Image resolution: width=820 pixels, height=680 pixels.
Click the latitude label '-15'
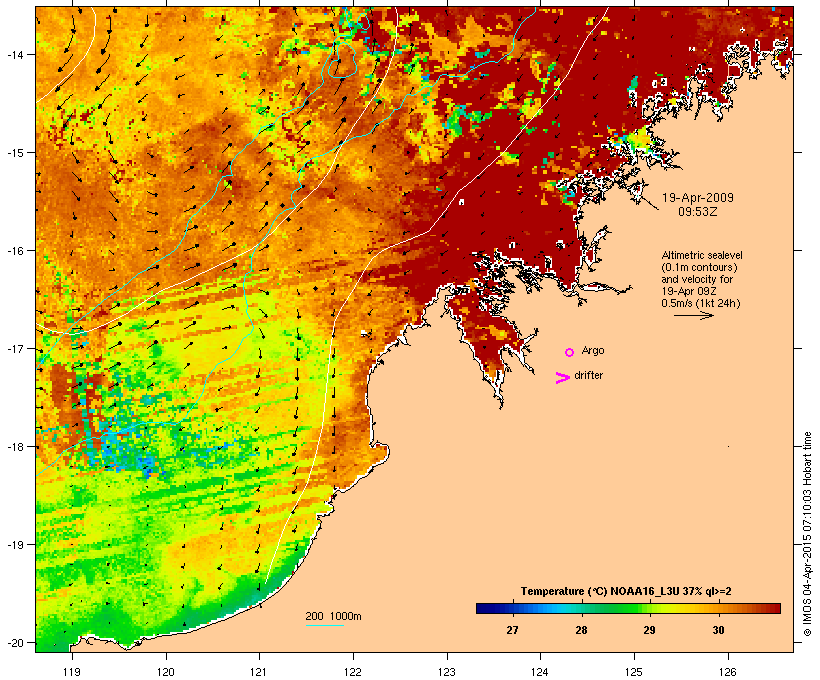click(x=14, y=153)
